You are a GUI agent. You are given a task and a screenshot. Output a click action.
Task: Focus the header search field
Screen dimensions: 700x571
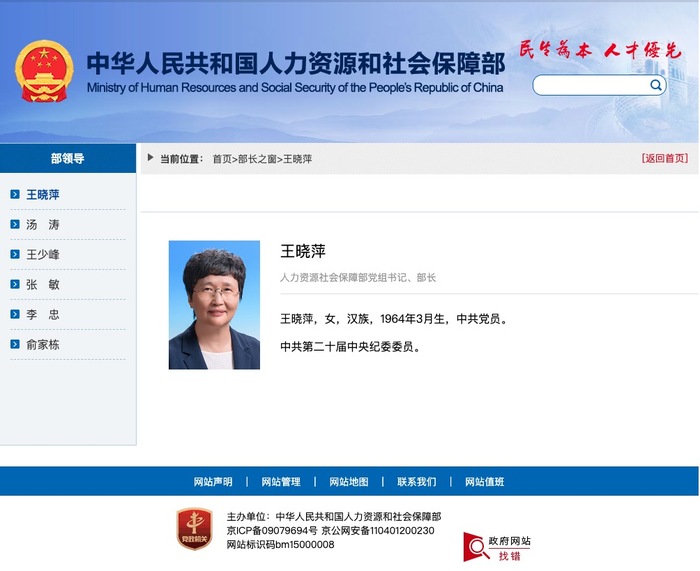[x=599, y=85]
